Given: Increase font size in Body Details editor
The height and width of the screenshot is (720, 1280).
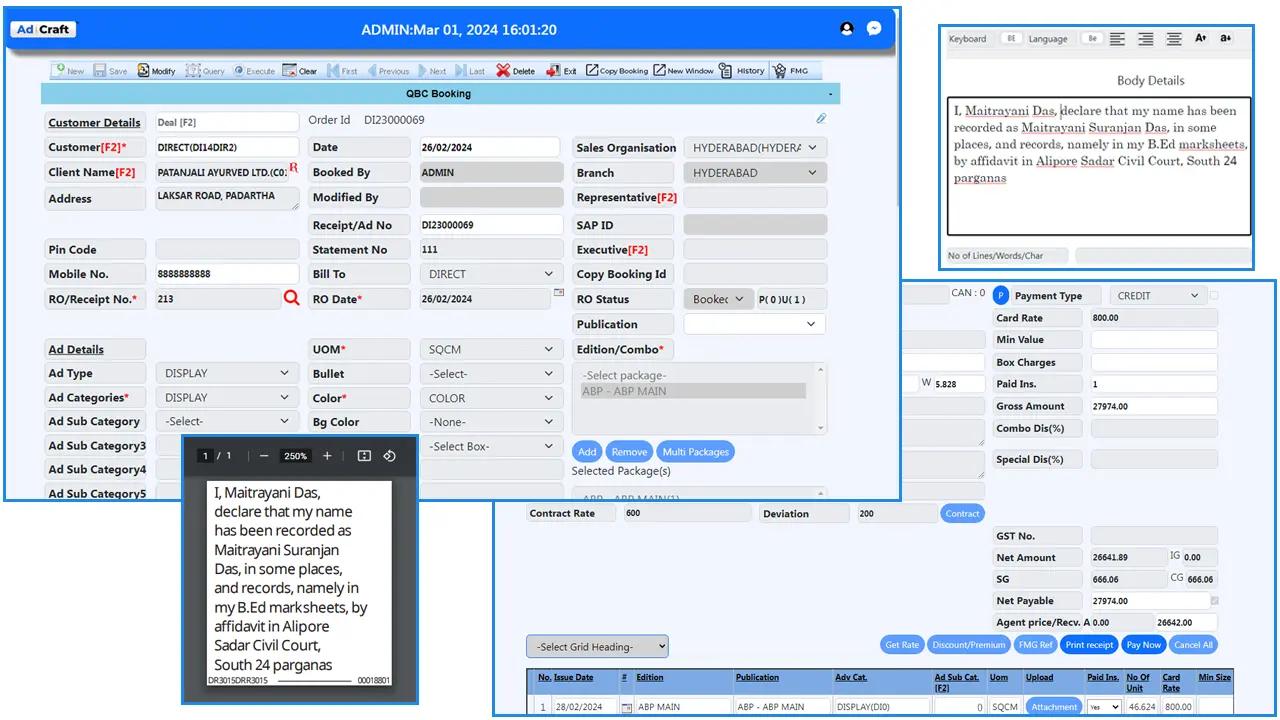Looking at the screenshot, I should pos(1201,39).
